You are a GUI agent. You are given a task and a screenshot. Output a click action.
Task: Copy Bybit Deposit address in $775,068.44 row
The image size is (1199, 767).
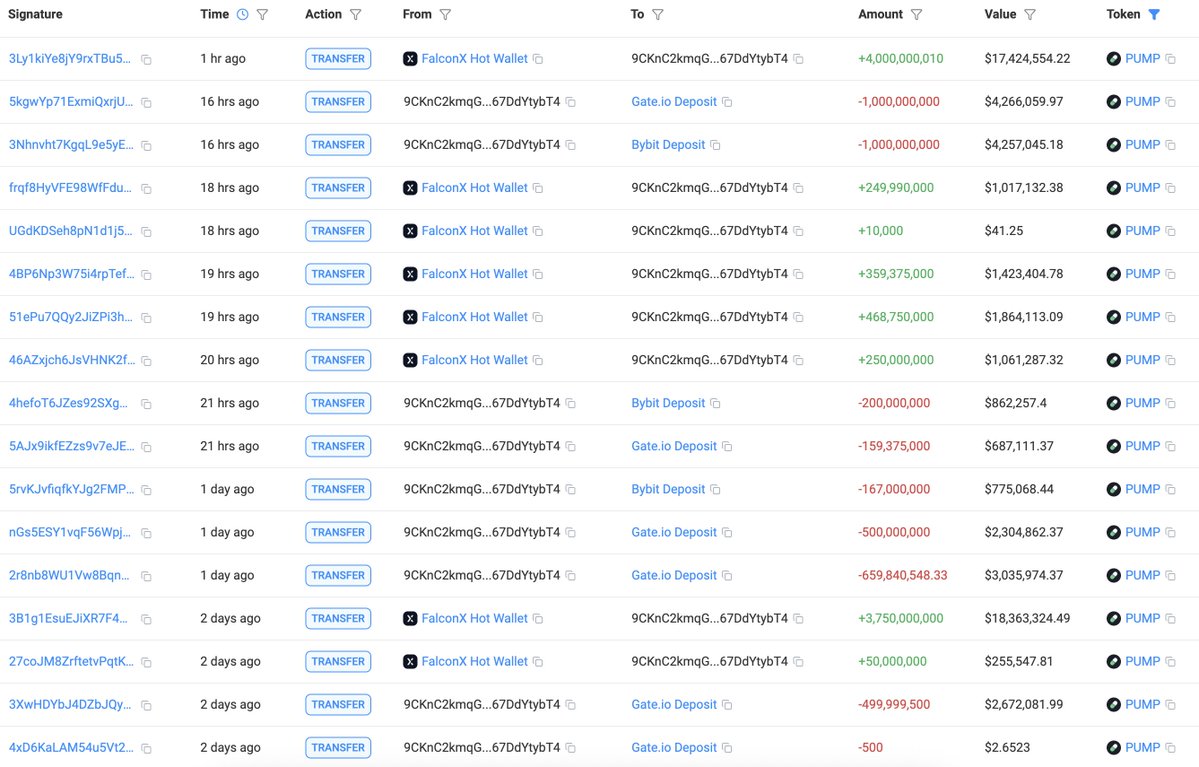[x=715, y=489]
